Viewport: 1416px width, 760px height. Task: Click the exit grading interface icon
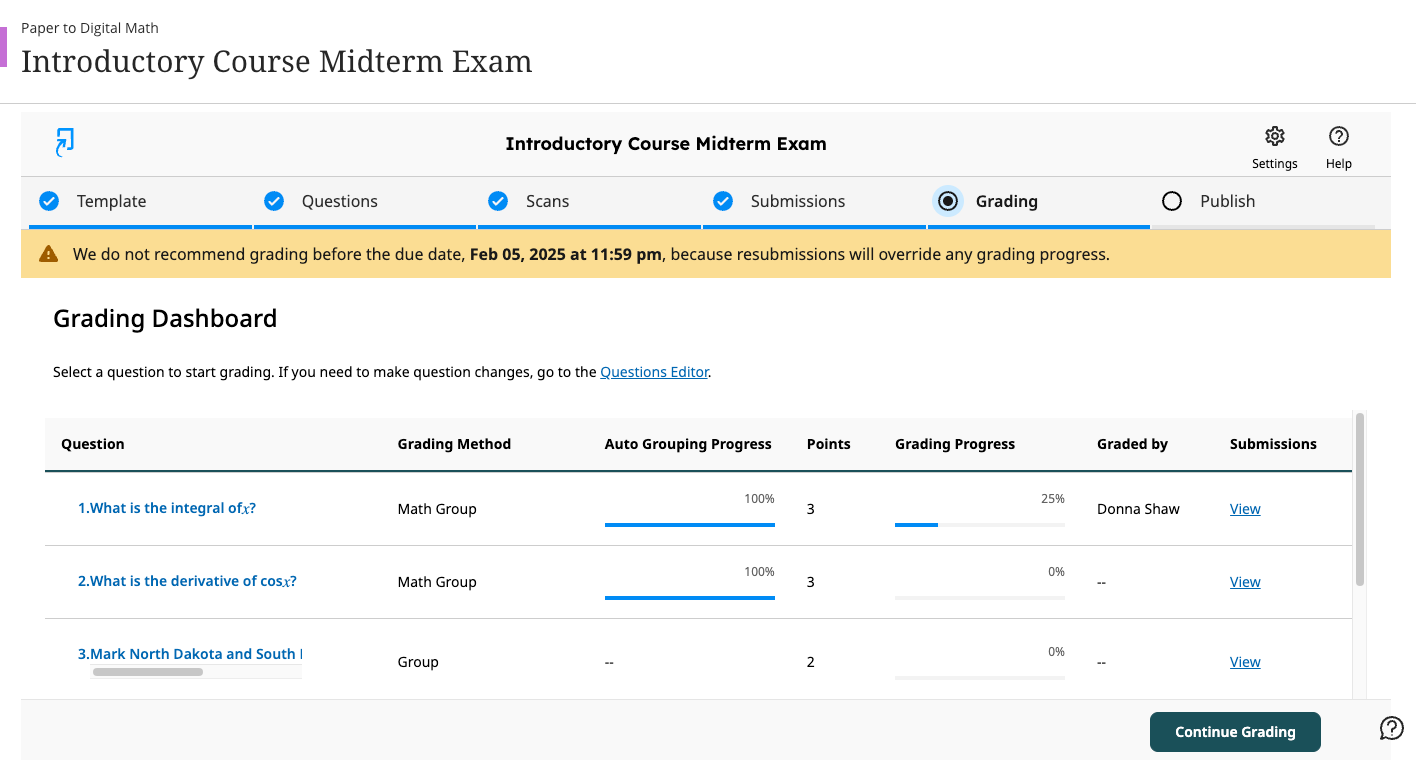(x=63, y=142)
